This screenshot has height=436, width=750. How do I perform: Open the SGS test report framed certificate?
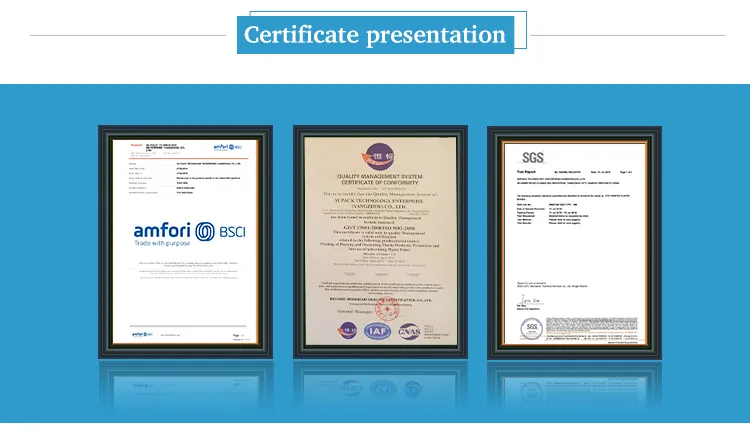[574, 242]
